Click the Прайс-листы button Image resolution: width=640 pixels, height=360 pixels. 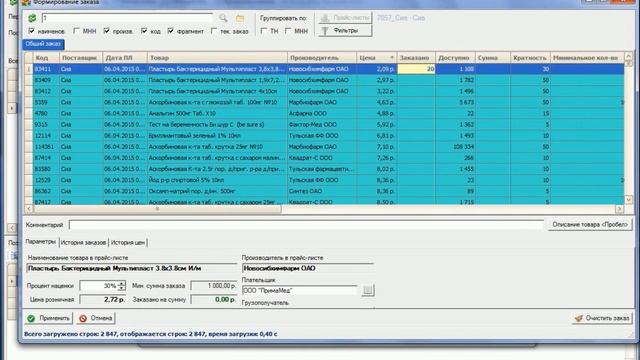click(345, 18)
